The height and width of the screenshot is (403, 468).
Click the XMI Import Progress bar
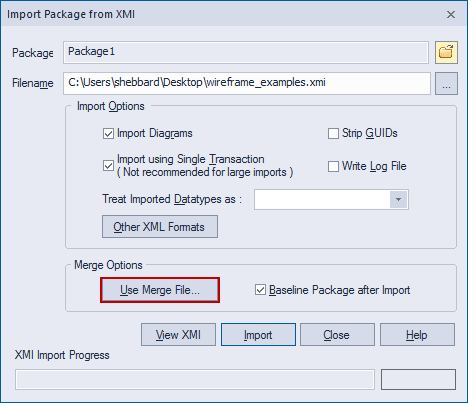coord(195,379)
